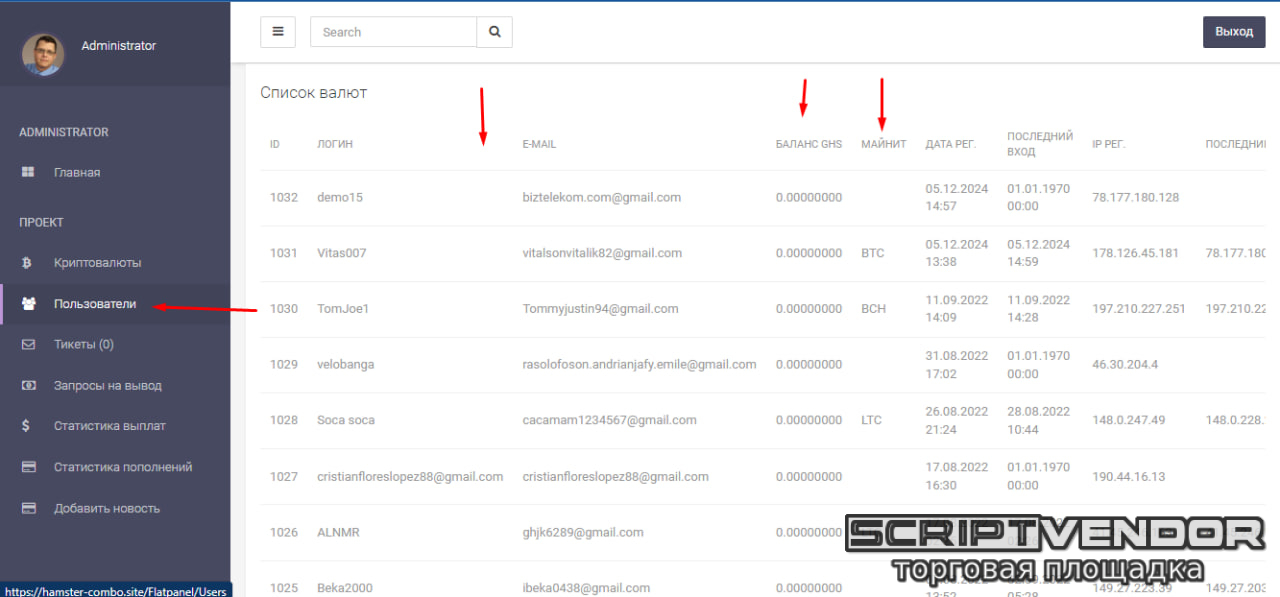Click the magnifier search button

(494, 32)
